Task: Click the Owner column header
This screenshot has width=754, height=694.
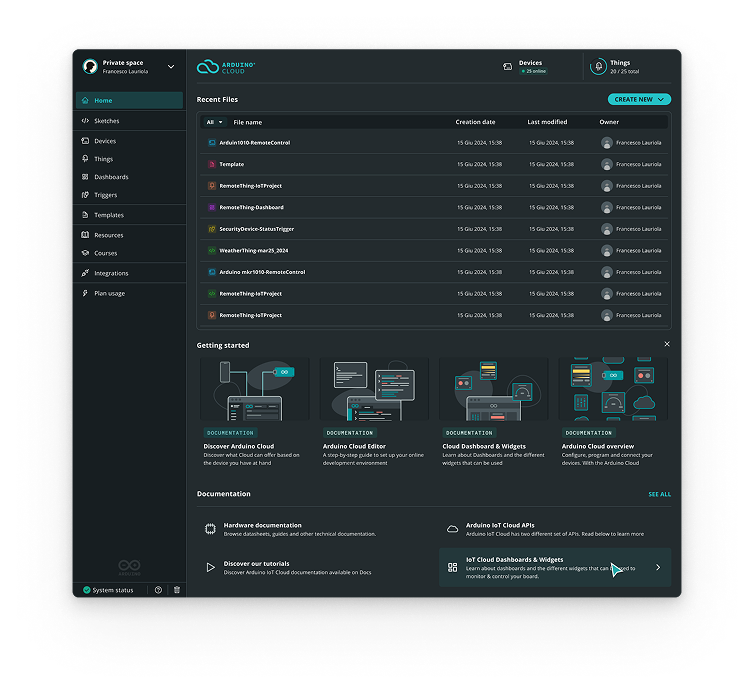Action: [609, 122]
